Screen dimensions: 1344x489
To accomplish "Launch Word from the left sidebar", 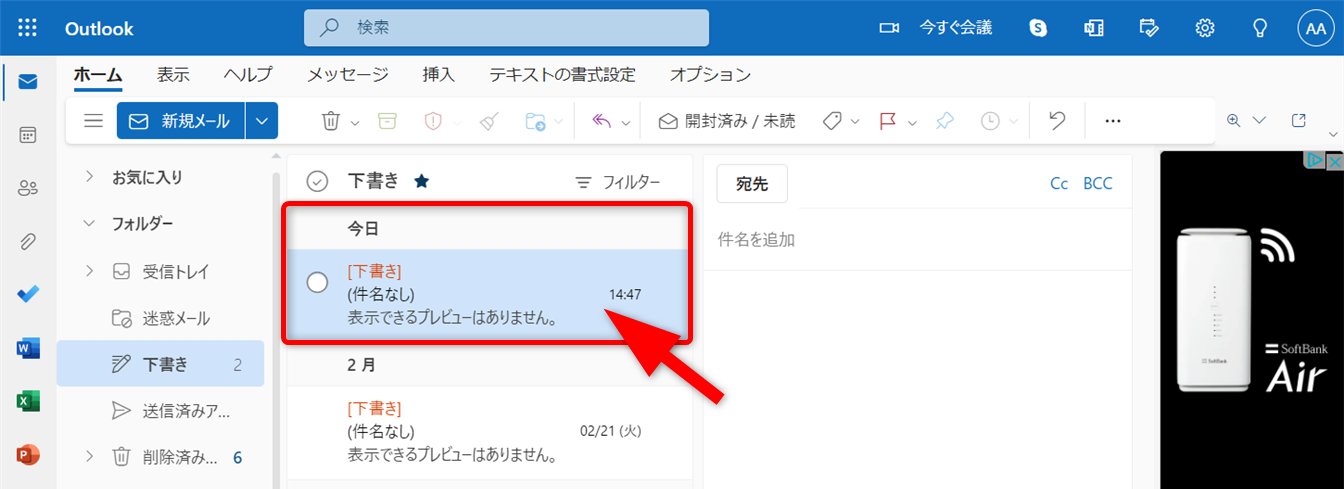I will (28, 348).
